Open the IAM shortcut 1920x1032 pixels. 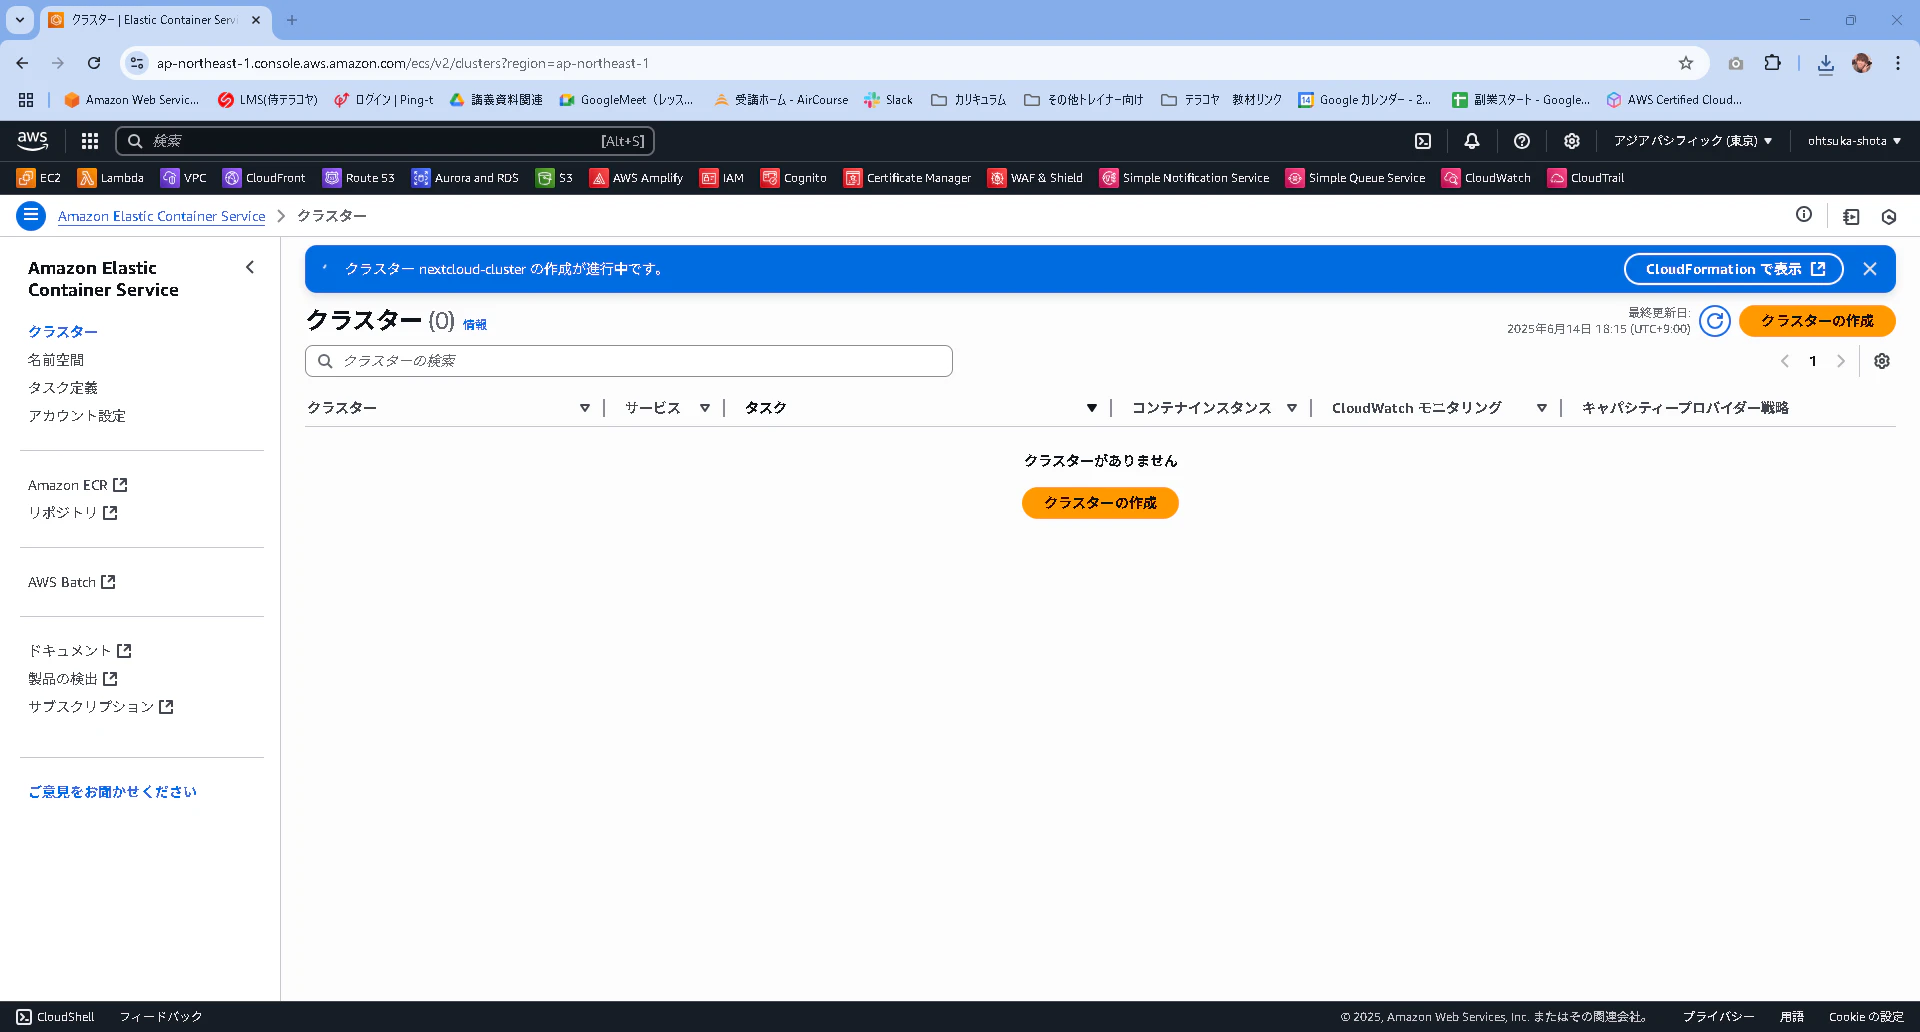click(x=722, y=178)
